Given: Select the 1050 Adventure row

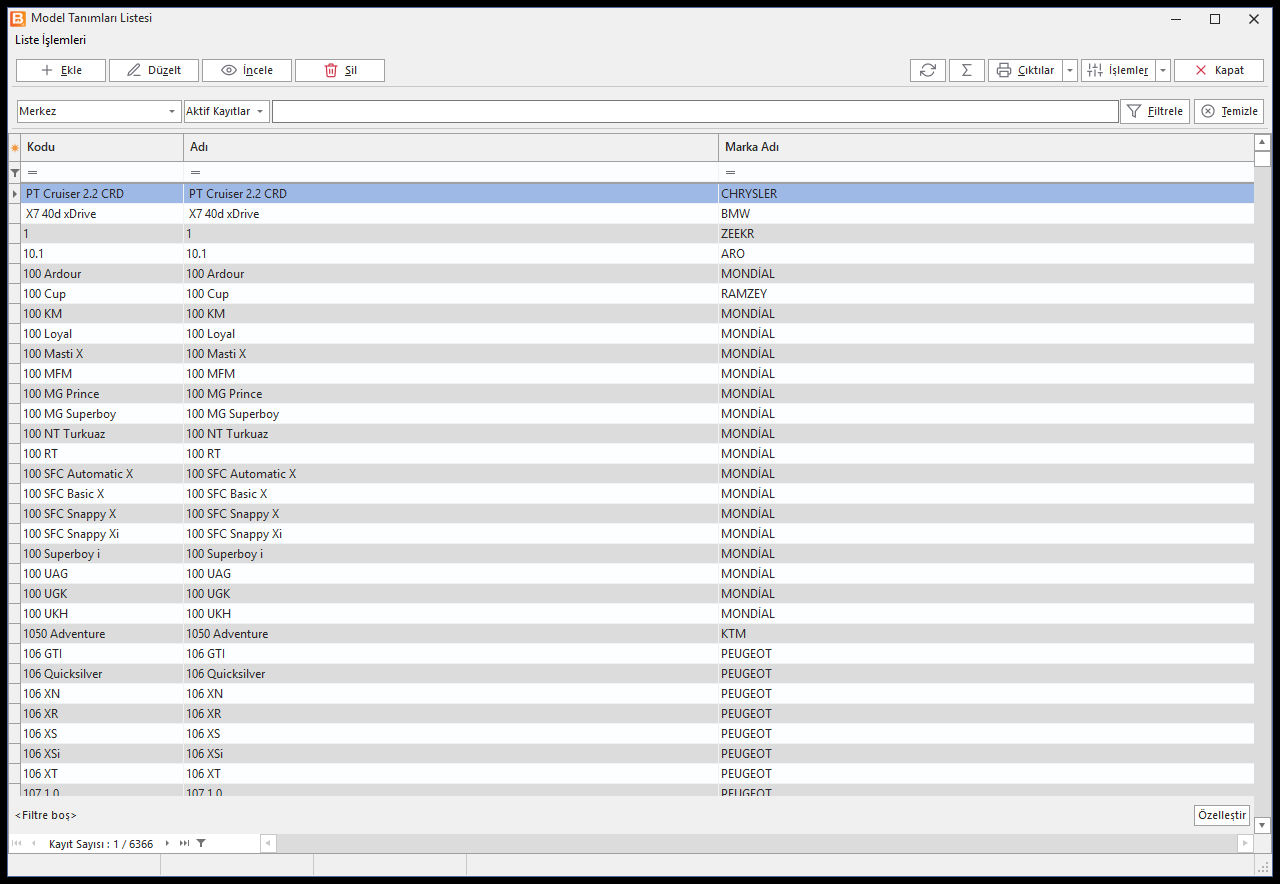Looking at the screenshot, I should click(637, 634).
